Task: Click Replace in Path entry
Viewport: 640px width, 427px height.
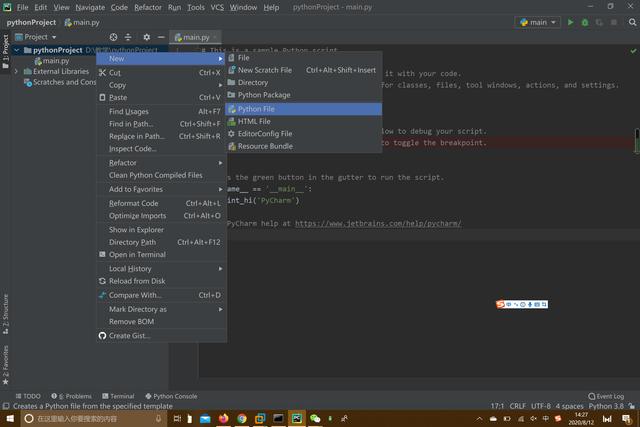Action: pyautogui.click(x=161, y=136)
